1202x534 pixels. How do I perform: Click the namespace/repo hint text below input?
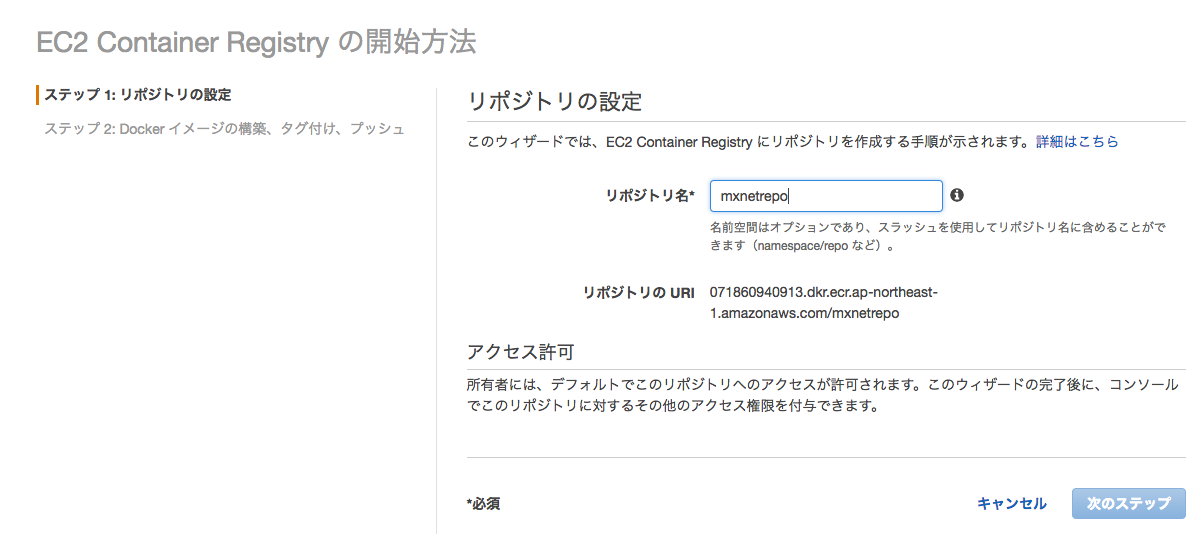pyautogui.click(x=938, y=236)
